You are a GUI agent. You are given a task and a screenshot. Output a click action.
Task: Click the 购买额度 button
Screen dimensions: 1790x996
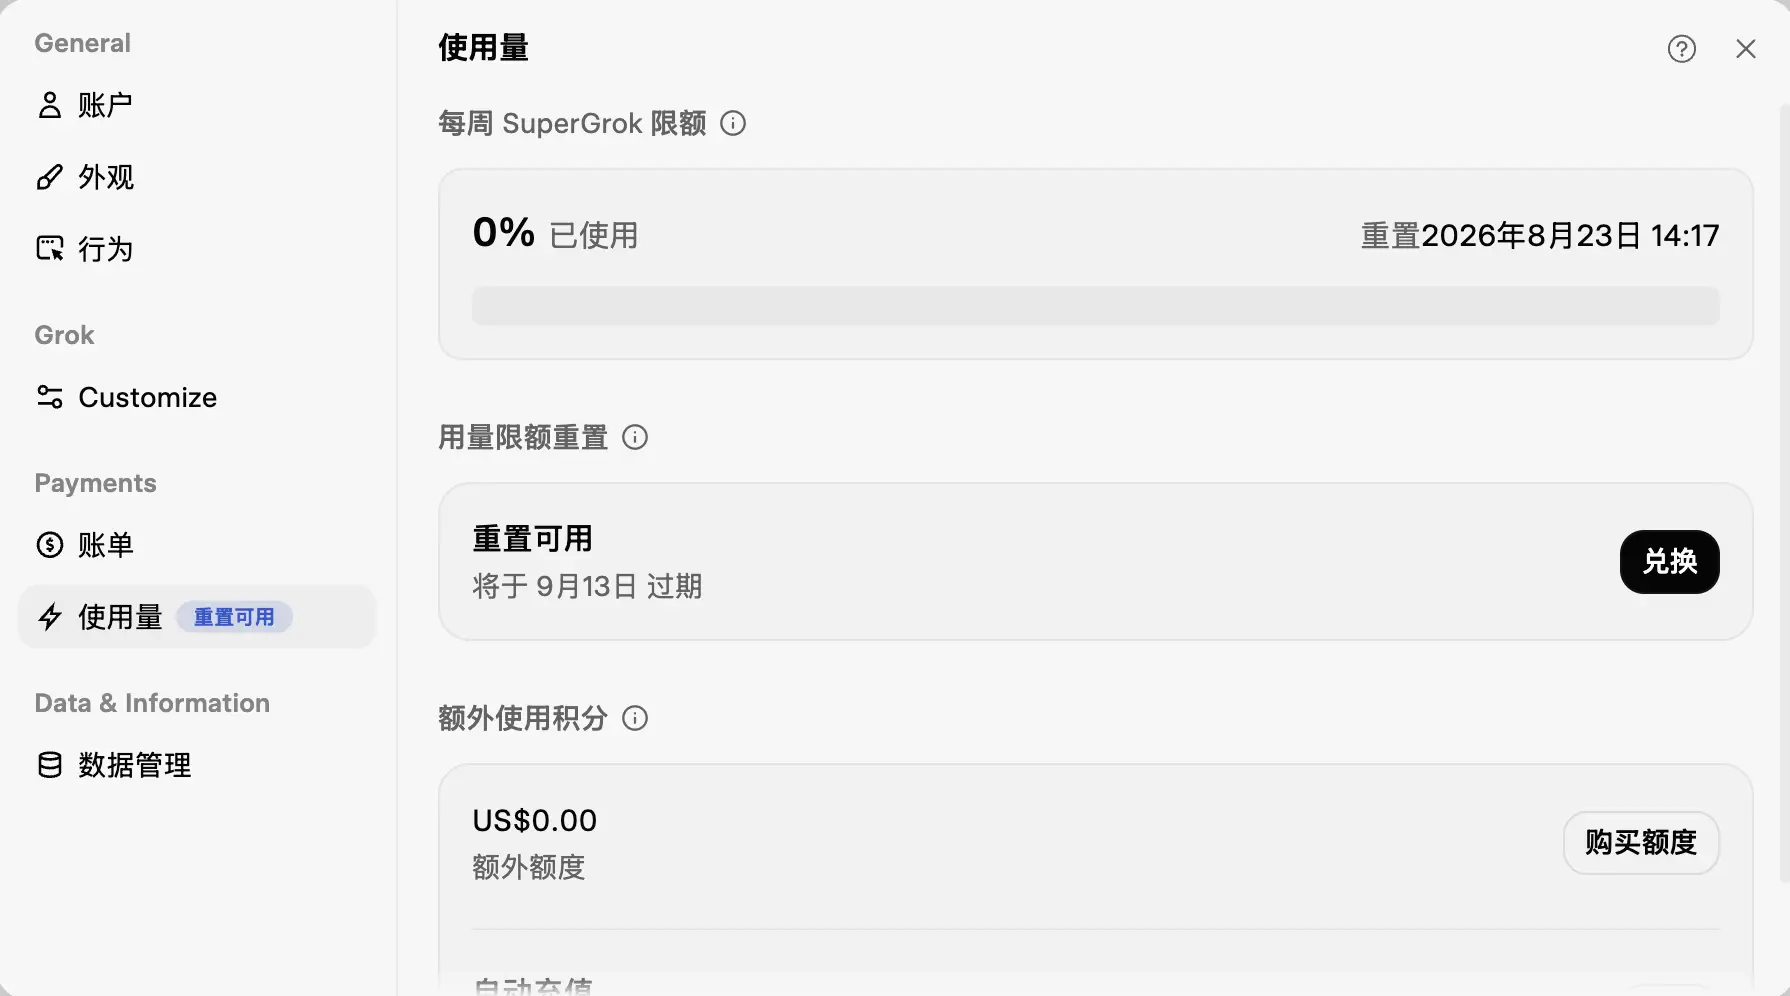coord(1641,843)
